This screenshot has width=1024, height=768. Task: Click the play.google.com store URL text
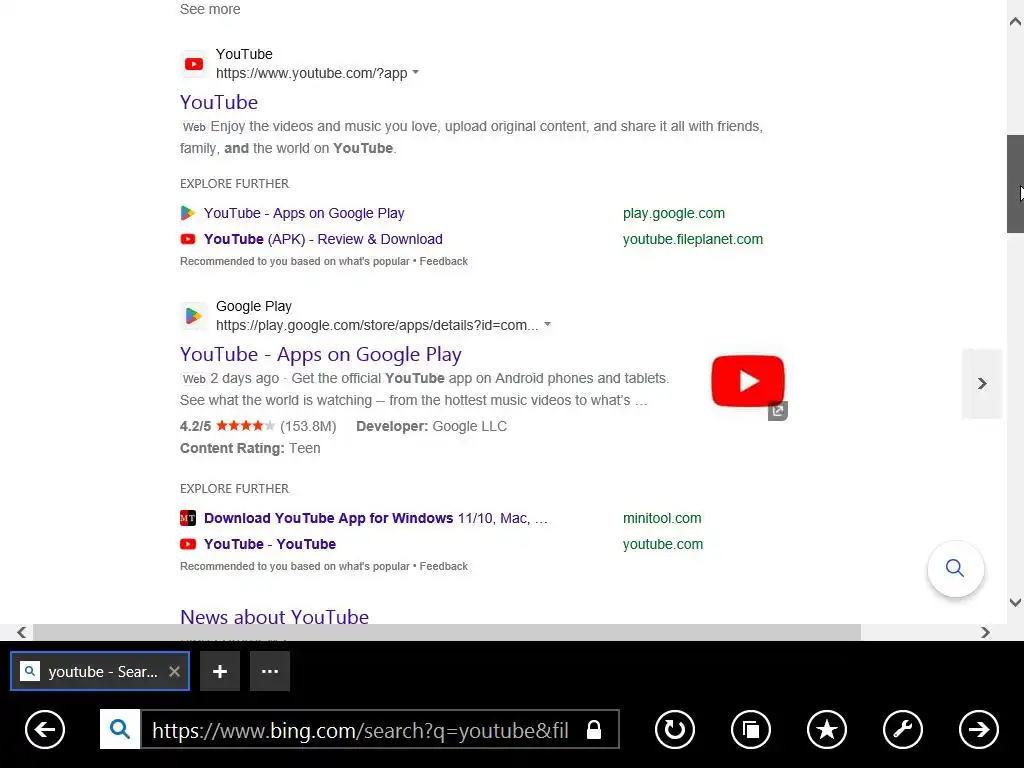tap(377, 325)
